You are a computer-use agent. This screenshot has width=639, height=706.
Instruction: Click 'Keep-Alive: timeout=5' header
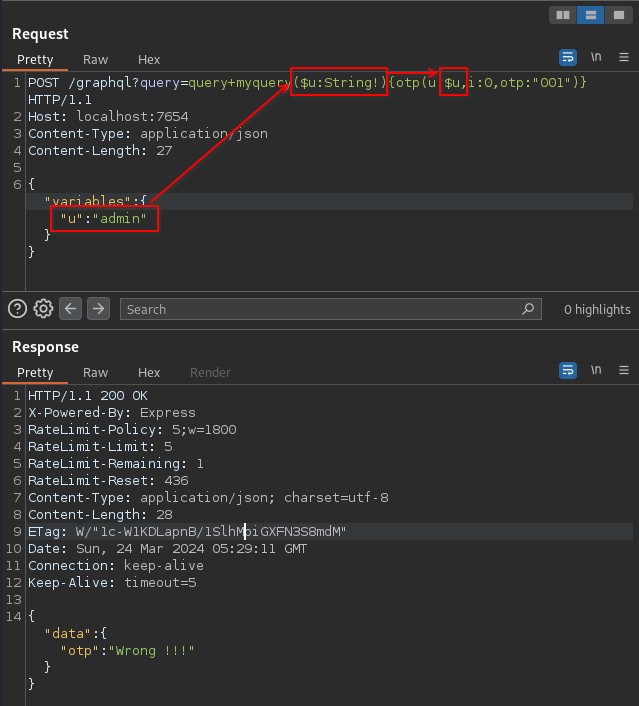click(112, 583)
